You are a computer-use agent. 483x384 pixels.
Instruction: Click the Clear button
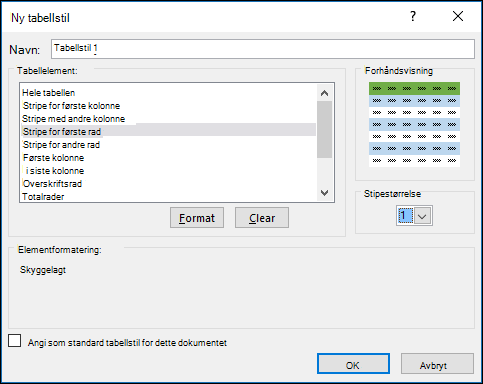click(x=262, y=218)
